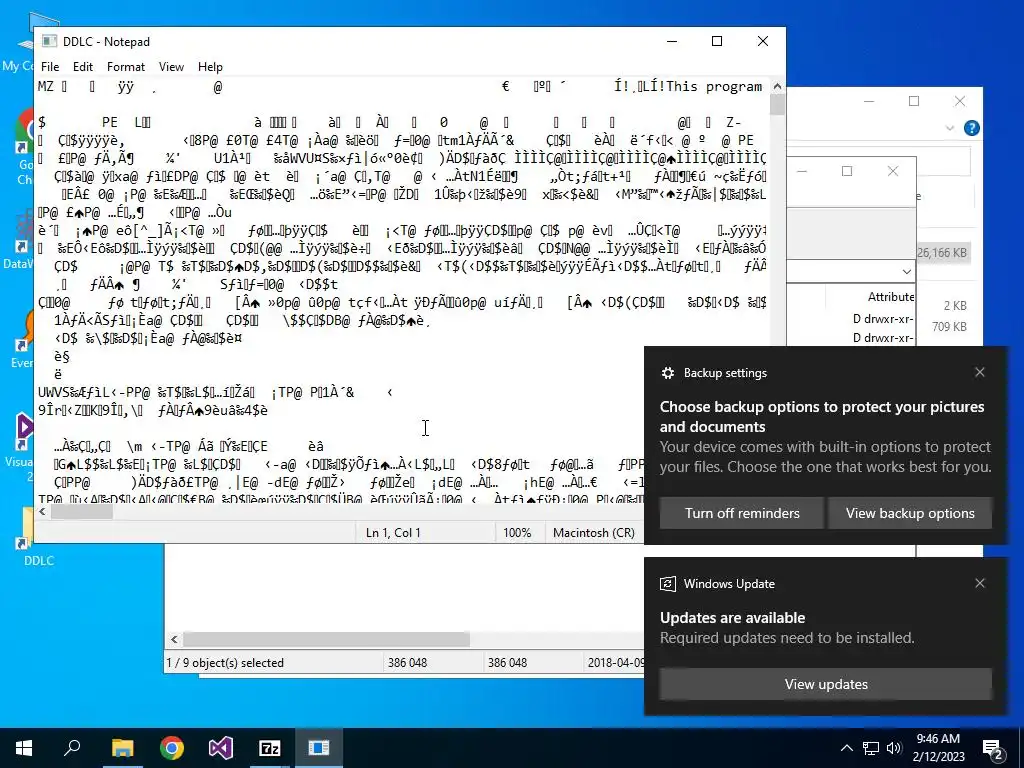
Task: Click the Notepad vertical scrollbar thumb
Action: tap(777, 104)
